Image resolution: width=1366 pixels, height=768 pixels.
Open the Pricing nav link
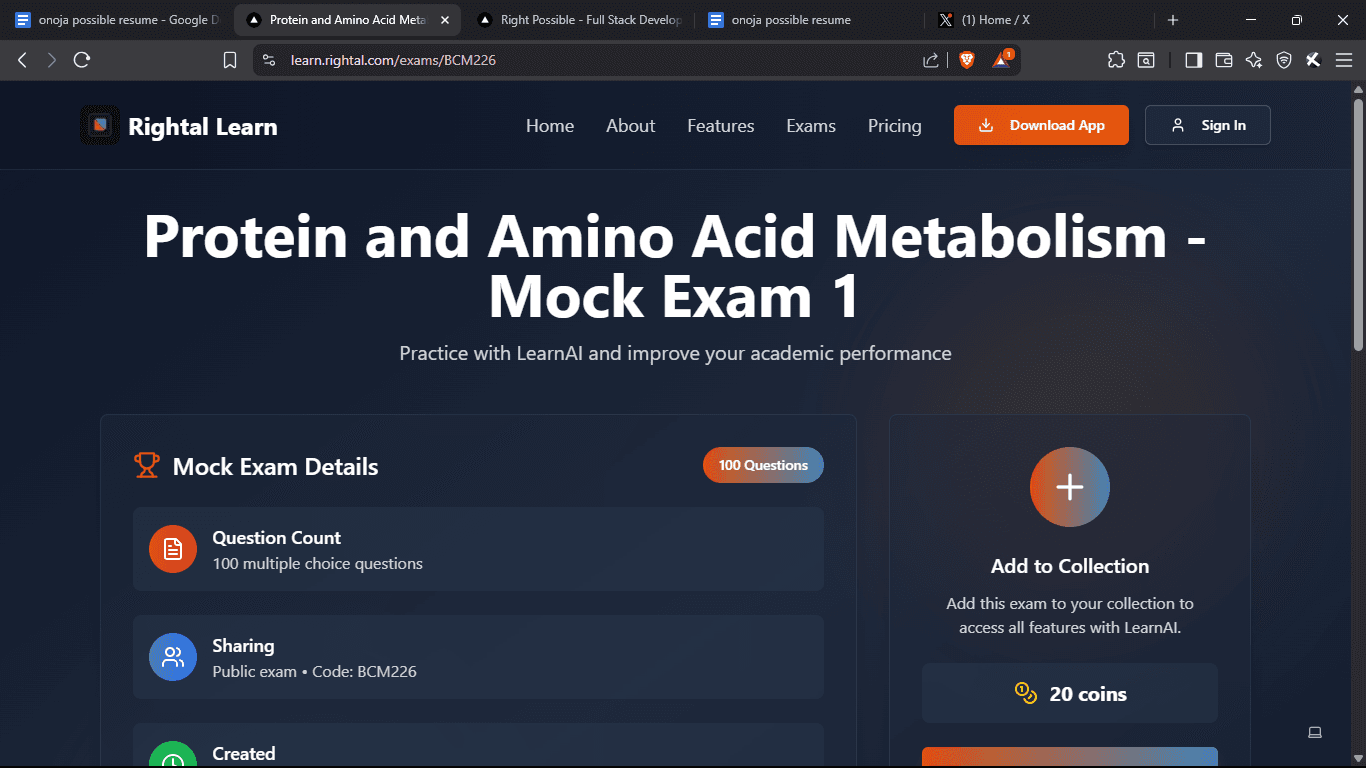tap(895, 126)
